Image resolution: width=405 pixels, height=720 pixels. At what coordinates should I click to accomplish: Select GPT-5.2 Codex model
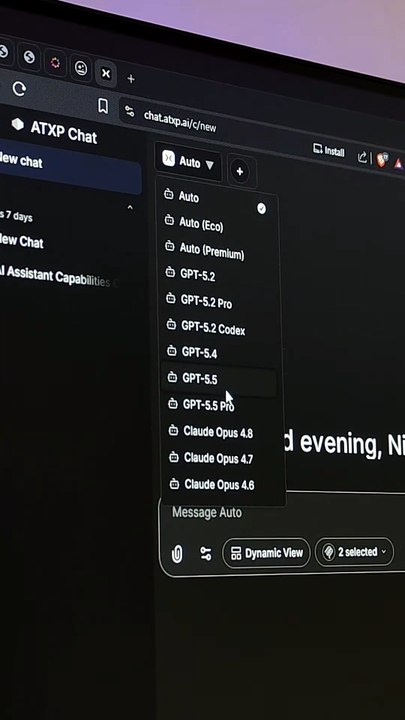pos(219,327)
